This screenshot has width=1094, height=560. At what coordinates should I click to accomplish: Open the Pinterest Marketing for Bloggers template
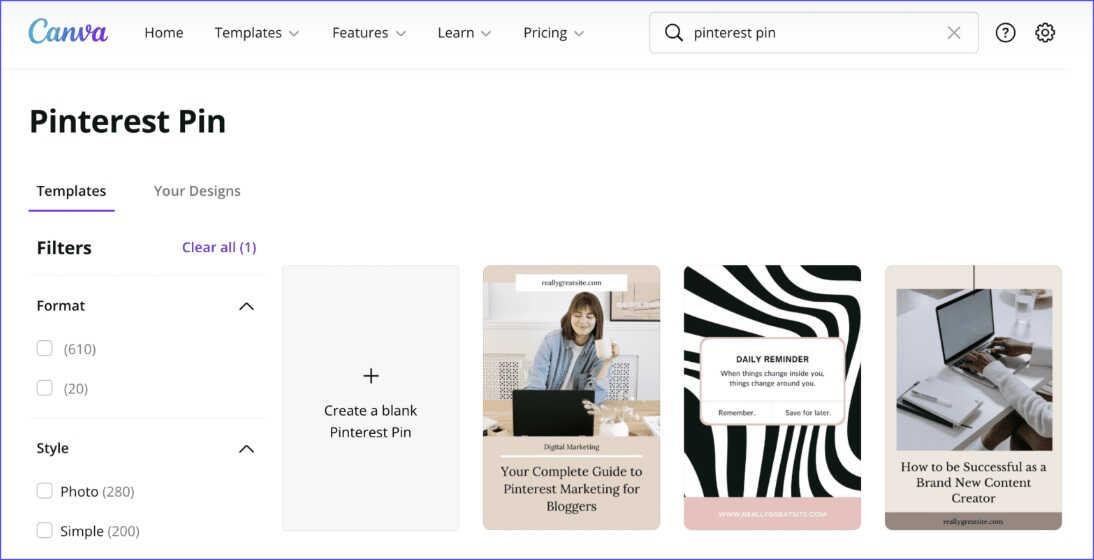571,398
